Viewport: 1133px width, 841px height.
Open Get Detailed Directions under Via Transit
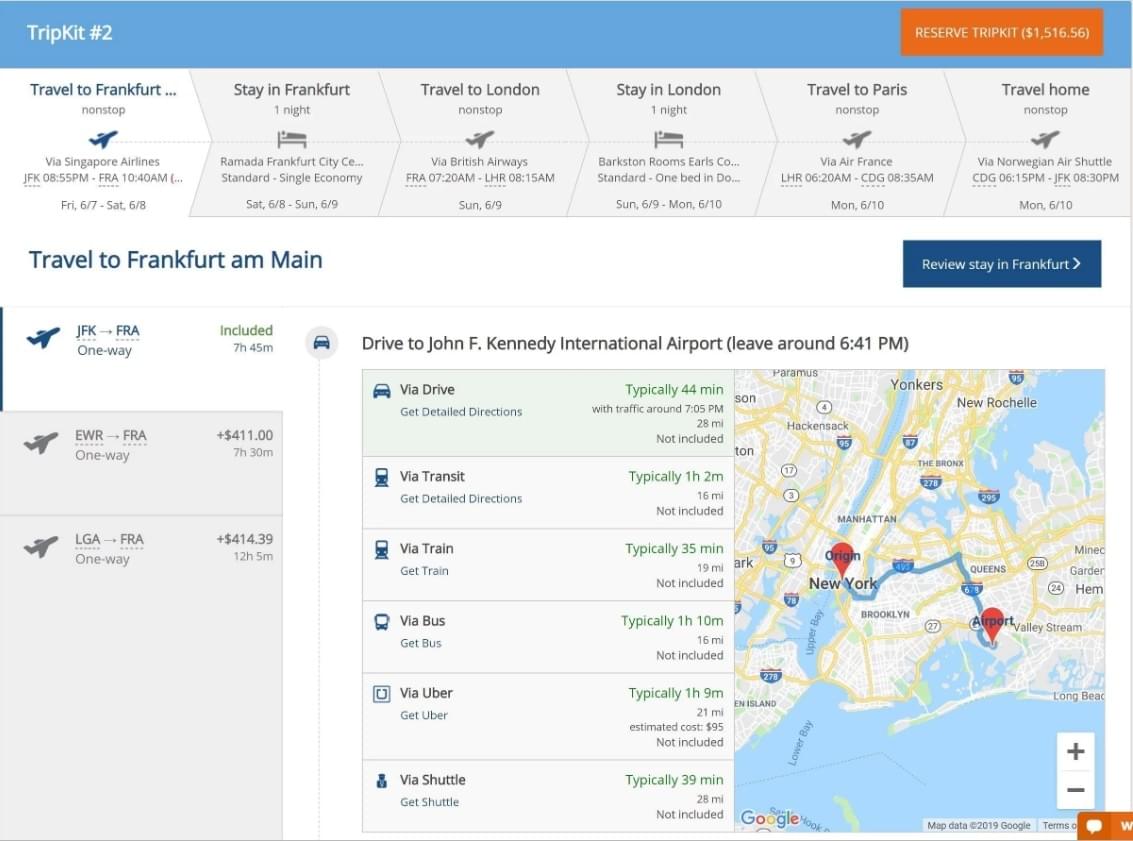[x=461, y=499]
